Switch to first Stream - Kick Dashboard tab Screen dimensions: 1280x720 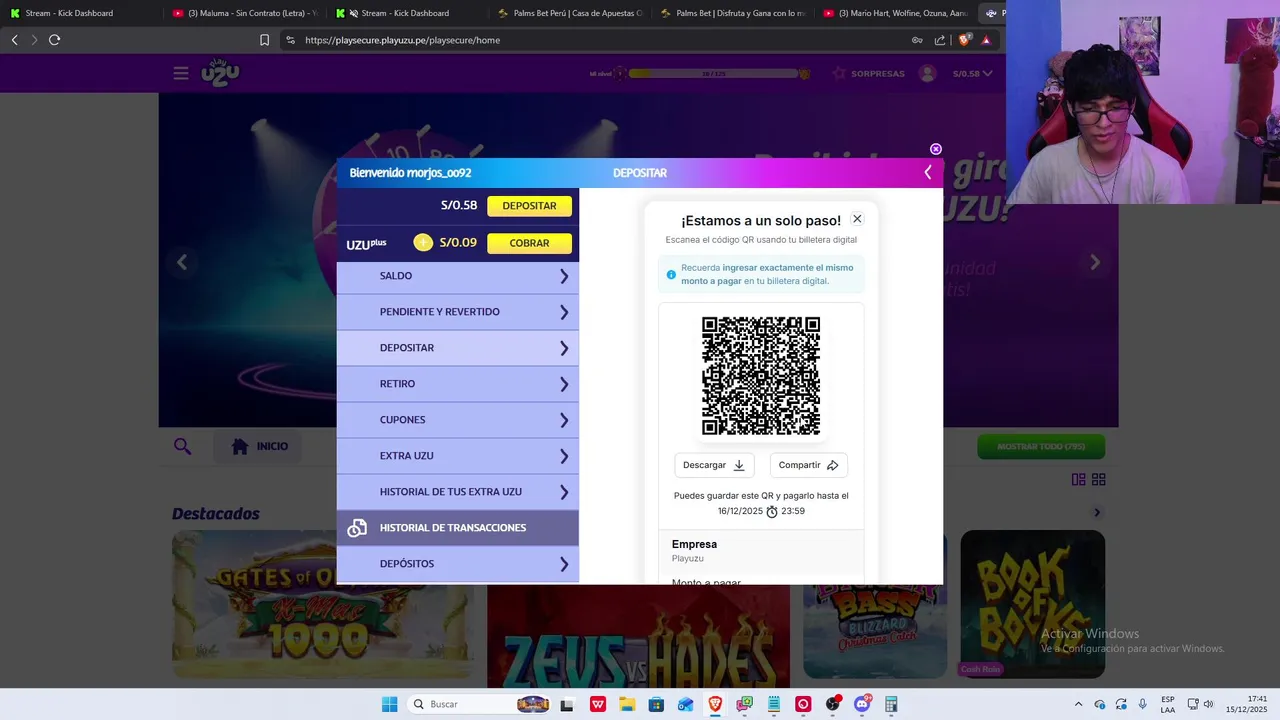click(80, 13)
